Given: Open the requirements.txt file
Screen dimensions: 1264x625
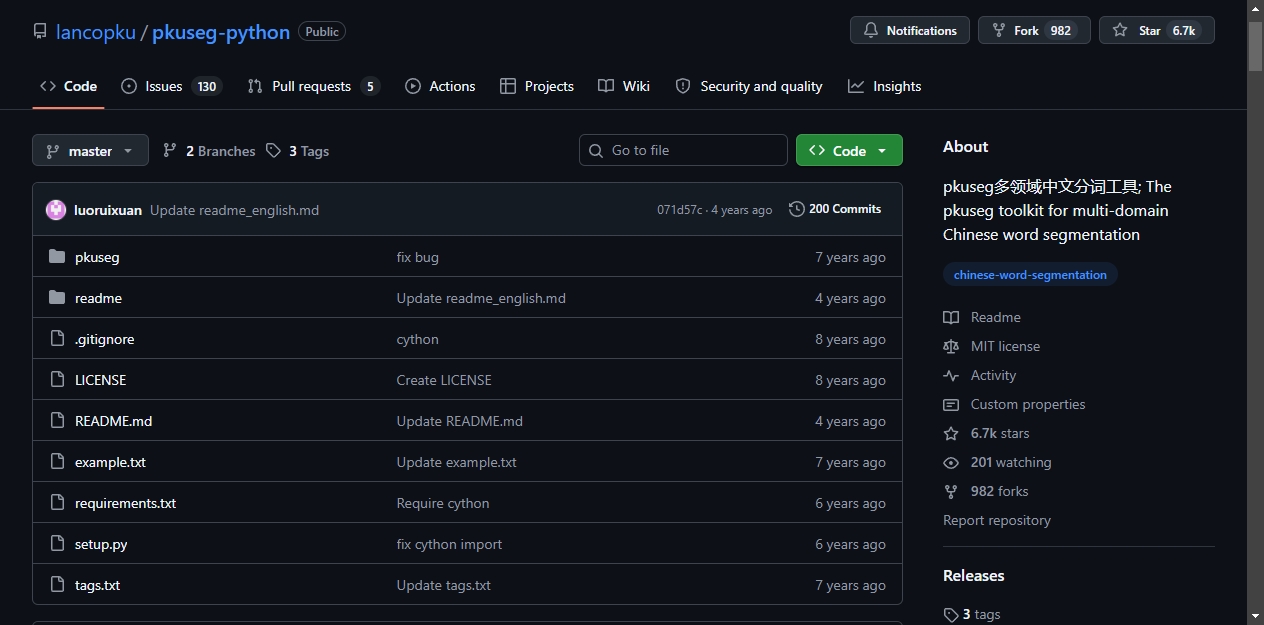Looking at the screenshot, I should (x=125, y=503).
